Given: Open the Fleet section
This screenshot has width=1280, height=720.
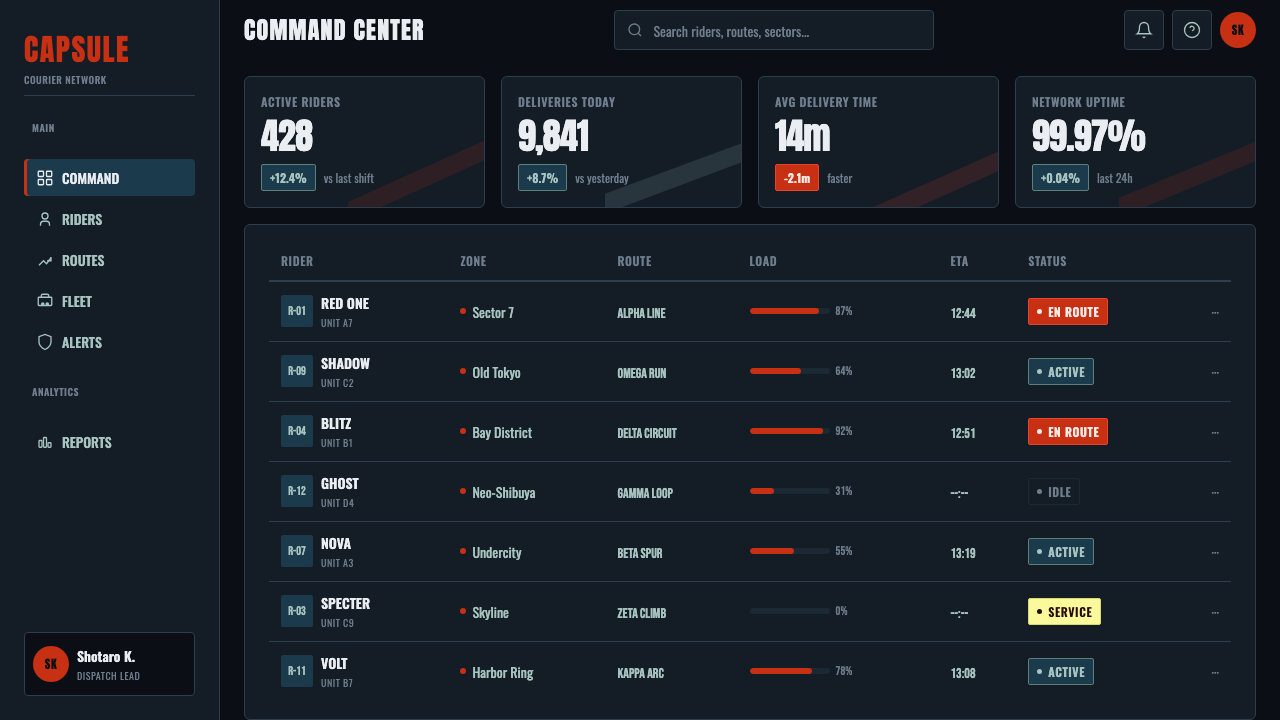Looking at the screenshot, I should 109,301.
